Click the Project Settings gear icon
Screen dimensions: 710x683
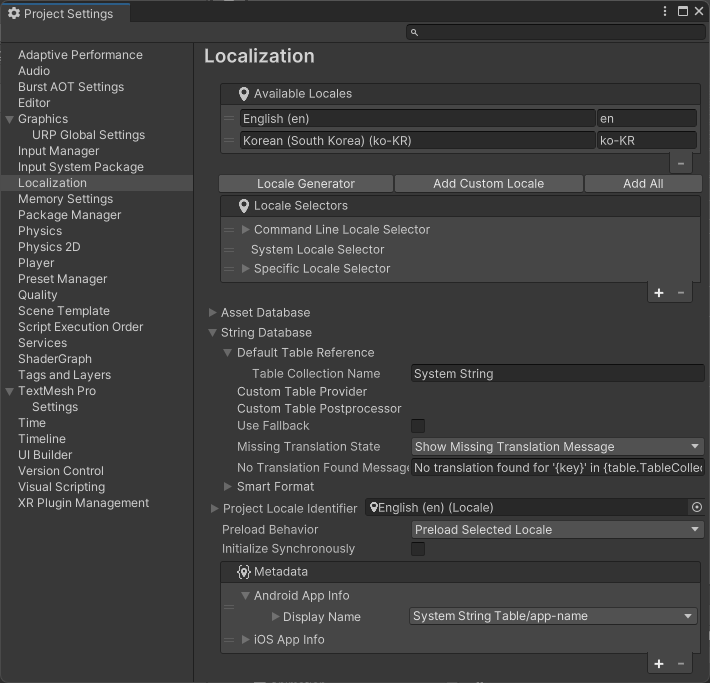pyautogui.click(x=14, y=14)
